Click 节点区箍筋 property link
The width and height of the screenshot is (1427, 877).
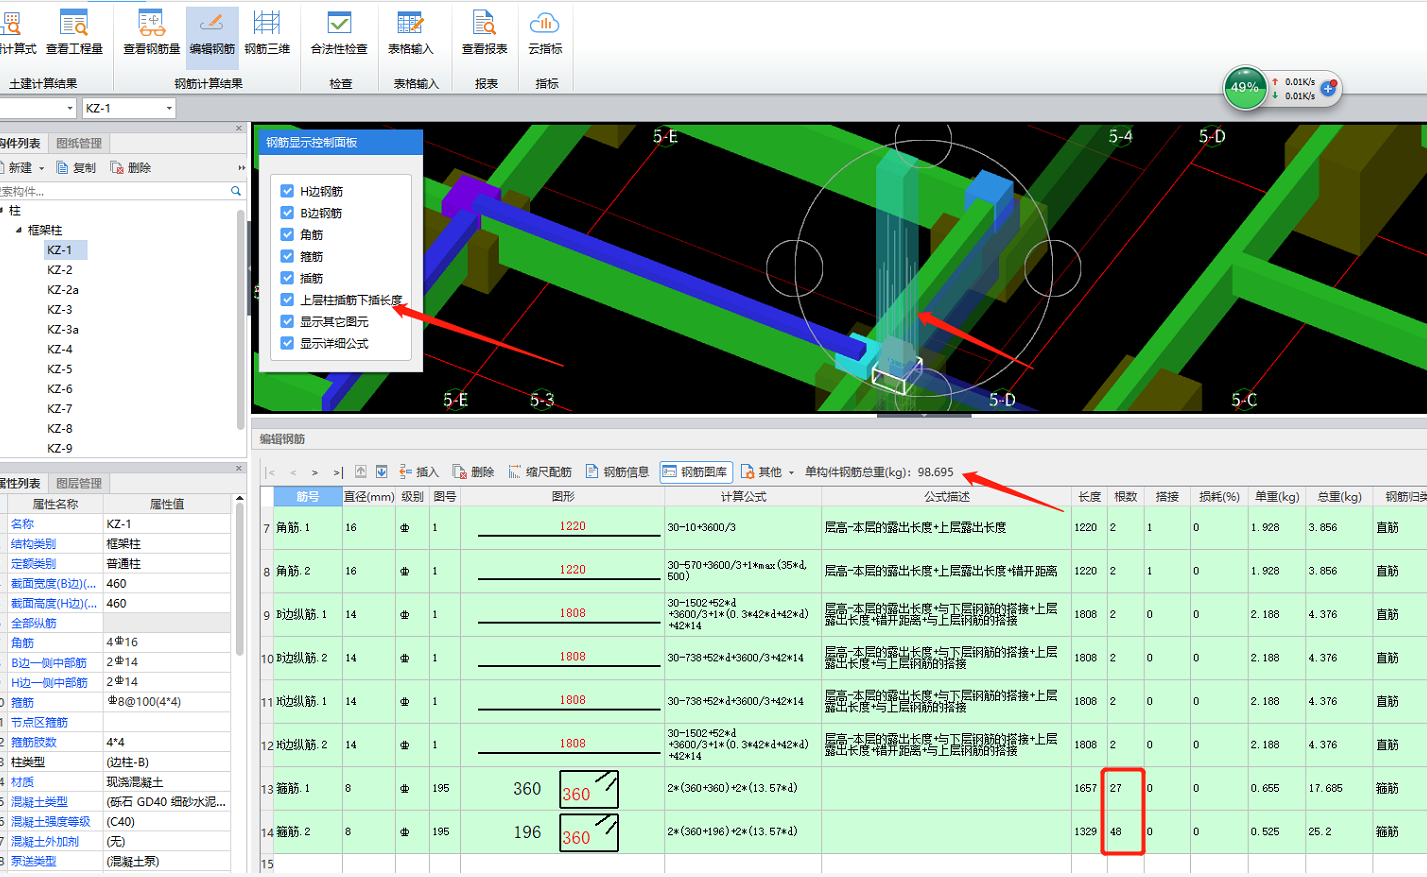coord(40,723)
